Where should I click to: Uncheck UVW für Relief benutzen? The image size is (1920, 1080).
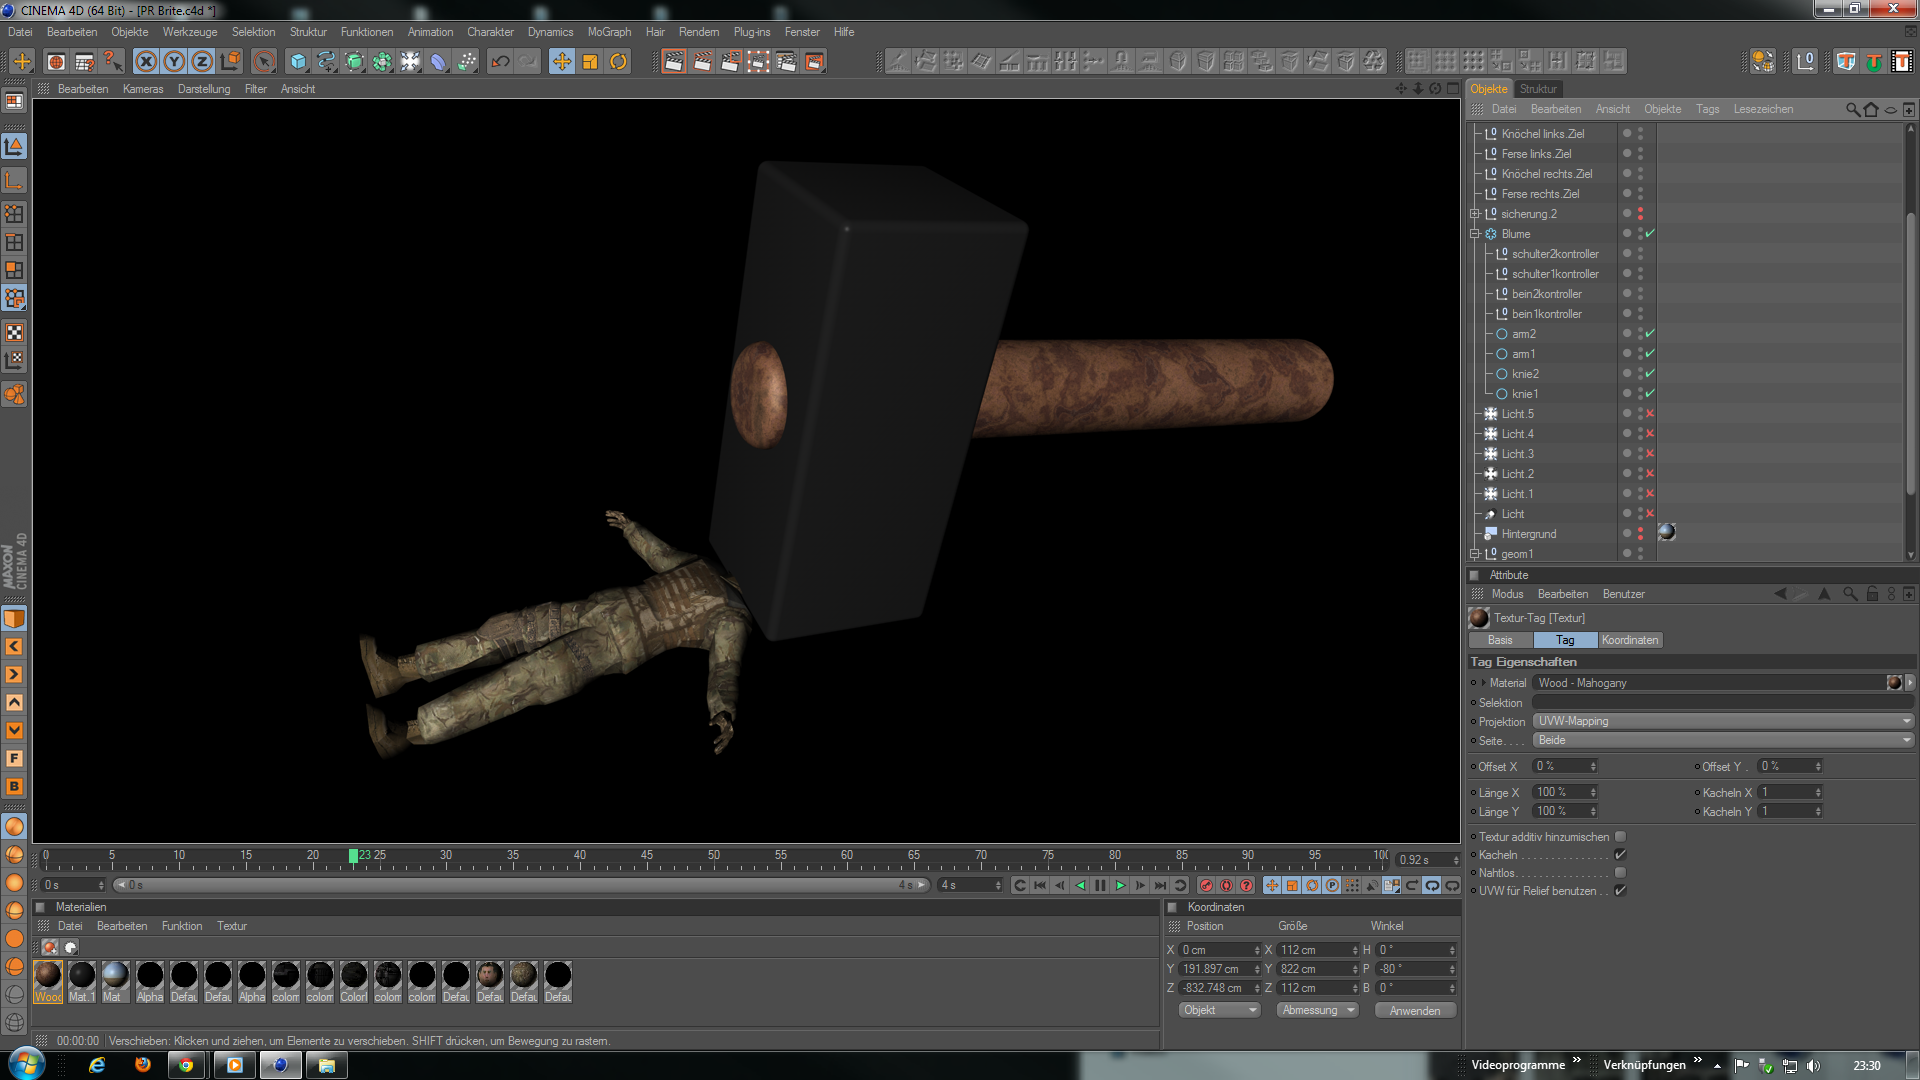[1620, 891]
